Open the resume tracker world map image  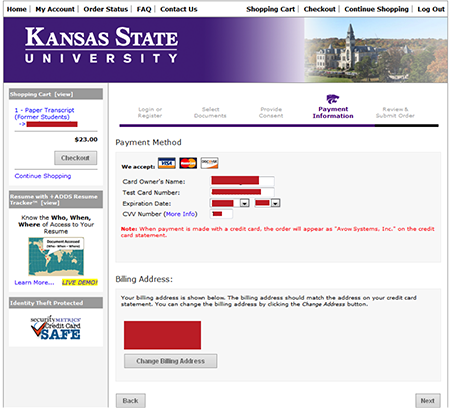pos(56,256)
